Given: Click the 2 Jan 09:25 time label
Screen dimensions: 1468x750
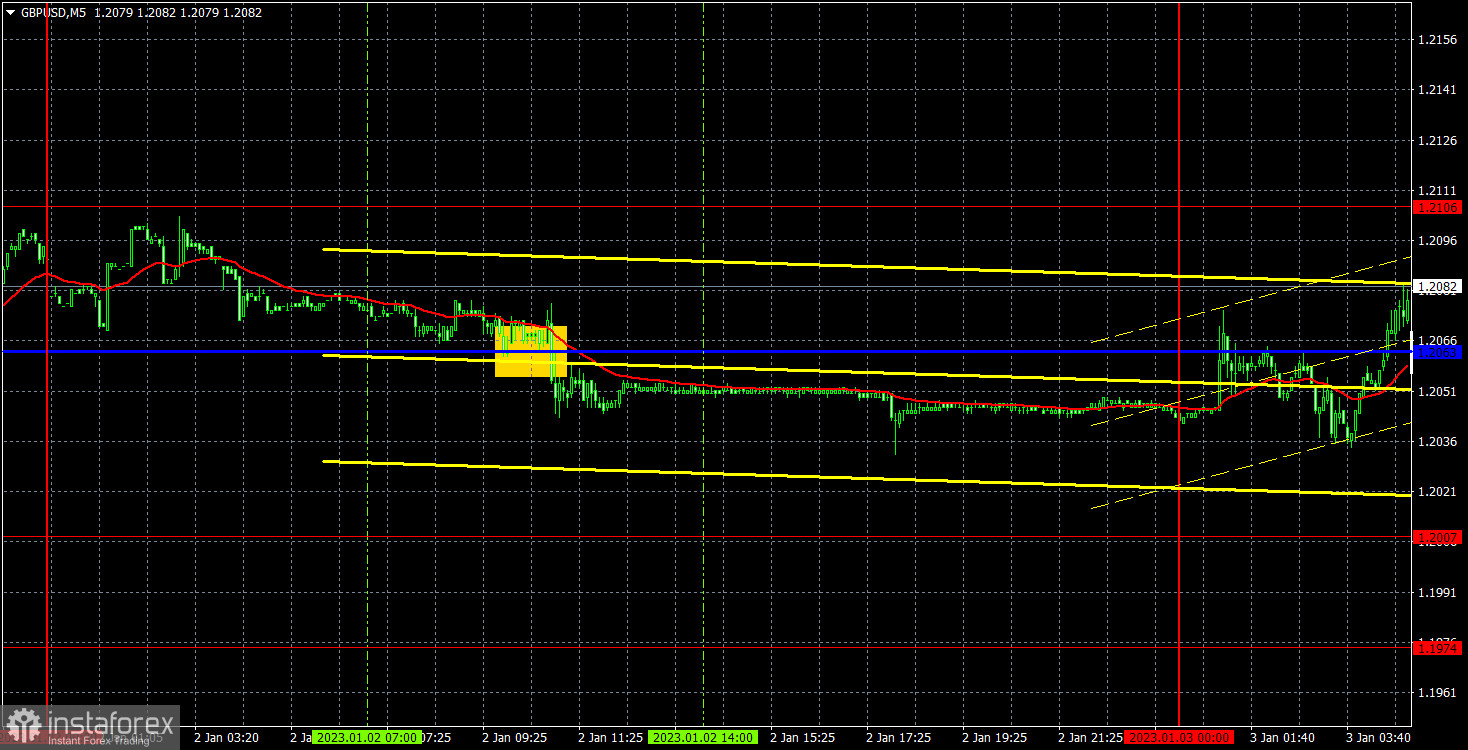Looking at the screenshot, I should click(x=514, y=737).
